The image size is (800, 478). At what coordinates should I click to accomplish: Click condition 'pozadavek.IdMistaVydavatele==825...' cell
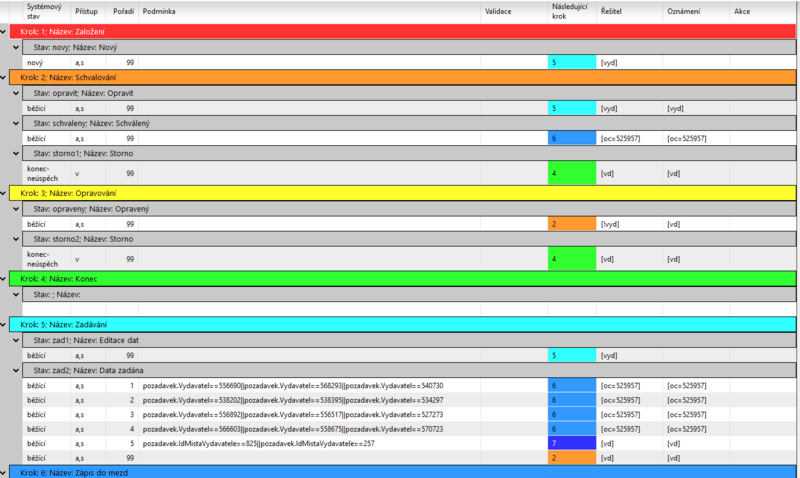[x=309, y=443]
